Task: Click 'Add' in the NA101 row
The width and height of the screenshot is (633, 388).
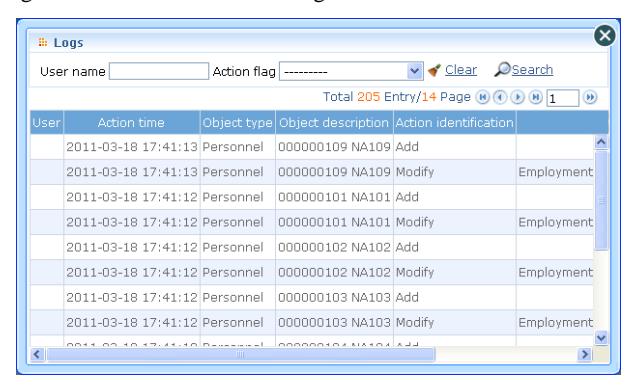Action: pos(407,197)
